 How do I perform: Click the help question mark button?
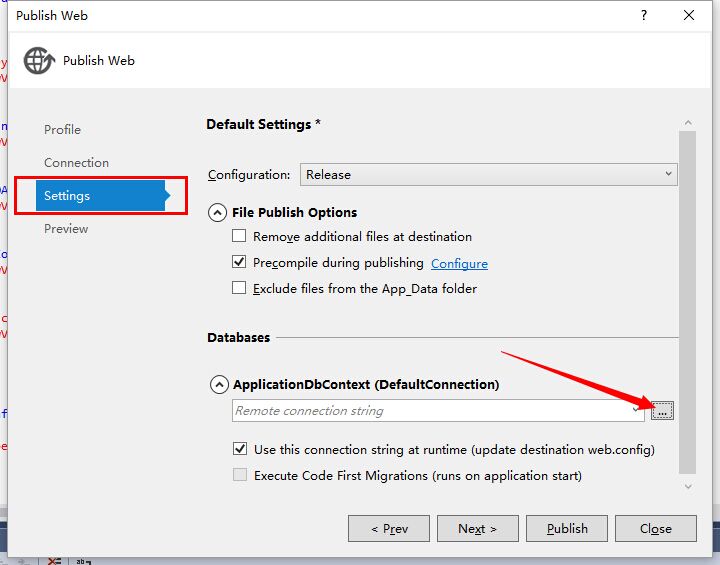coord(642,15)
